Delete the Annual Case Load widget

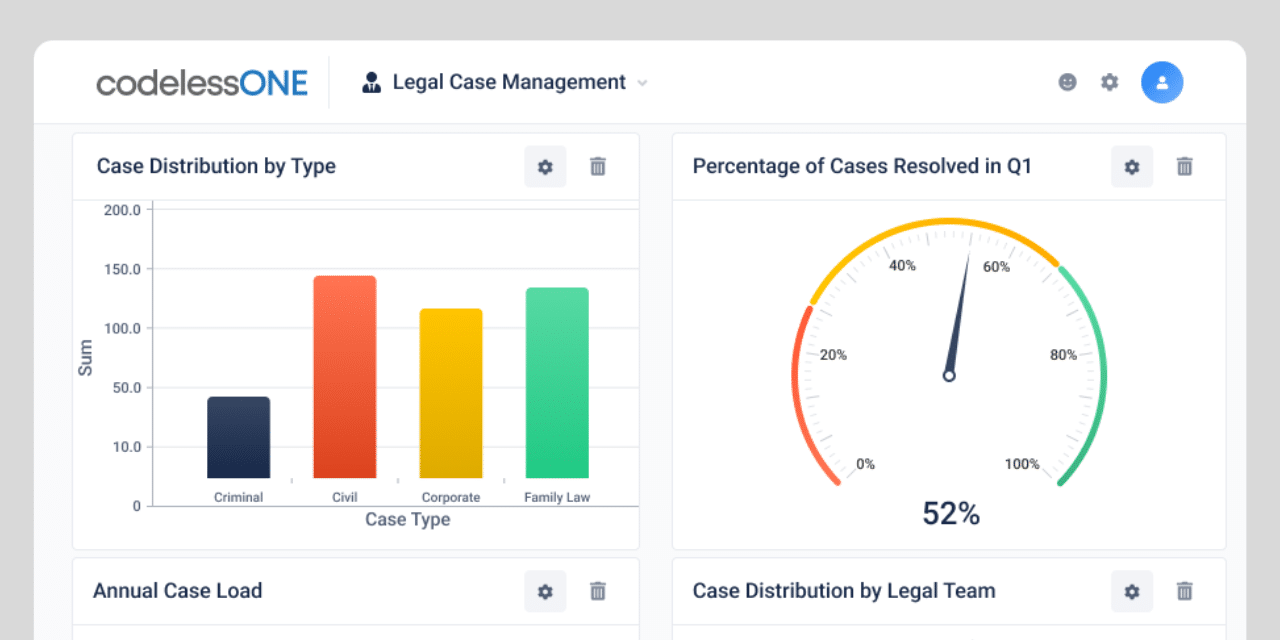click(x=598, y=592)
